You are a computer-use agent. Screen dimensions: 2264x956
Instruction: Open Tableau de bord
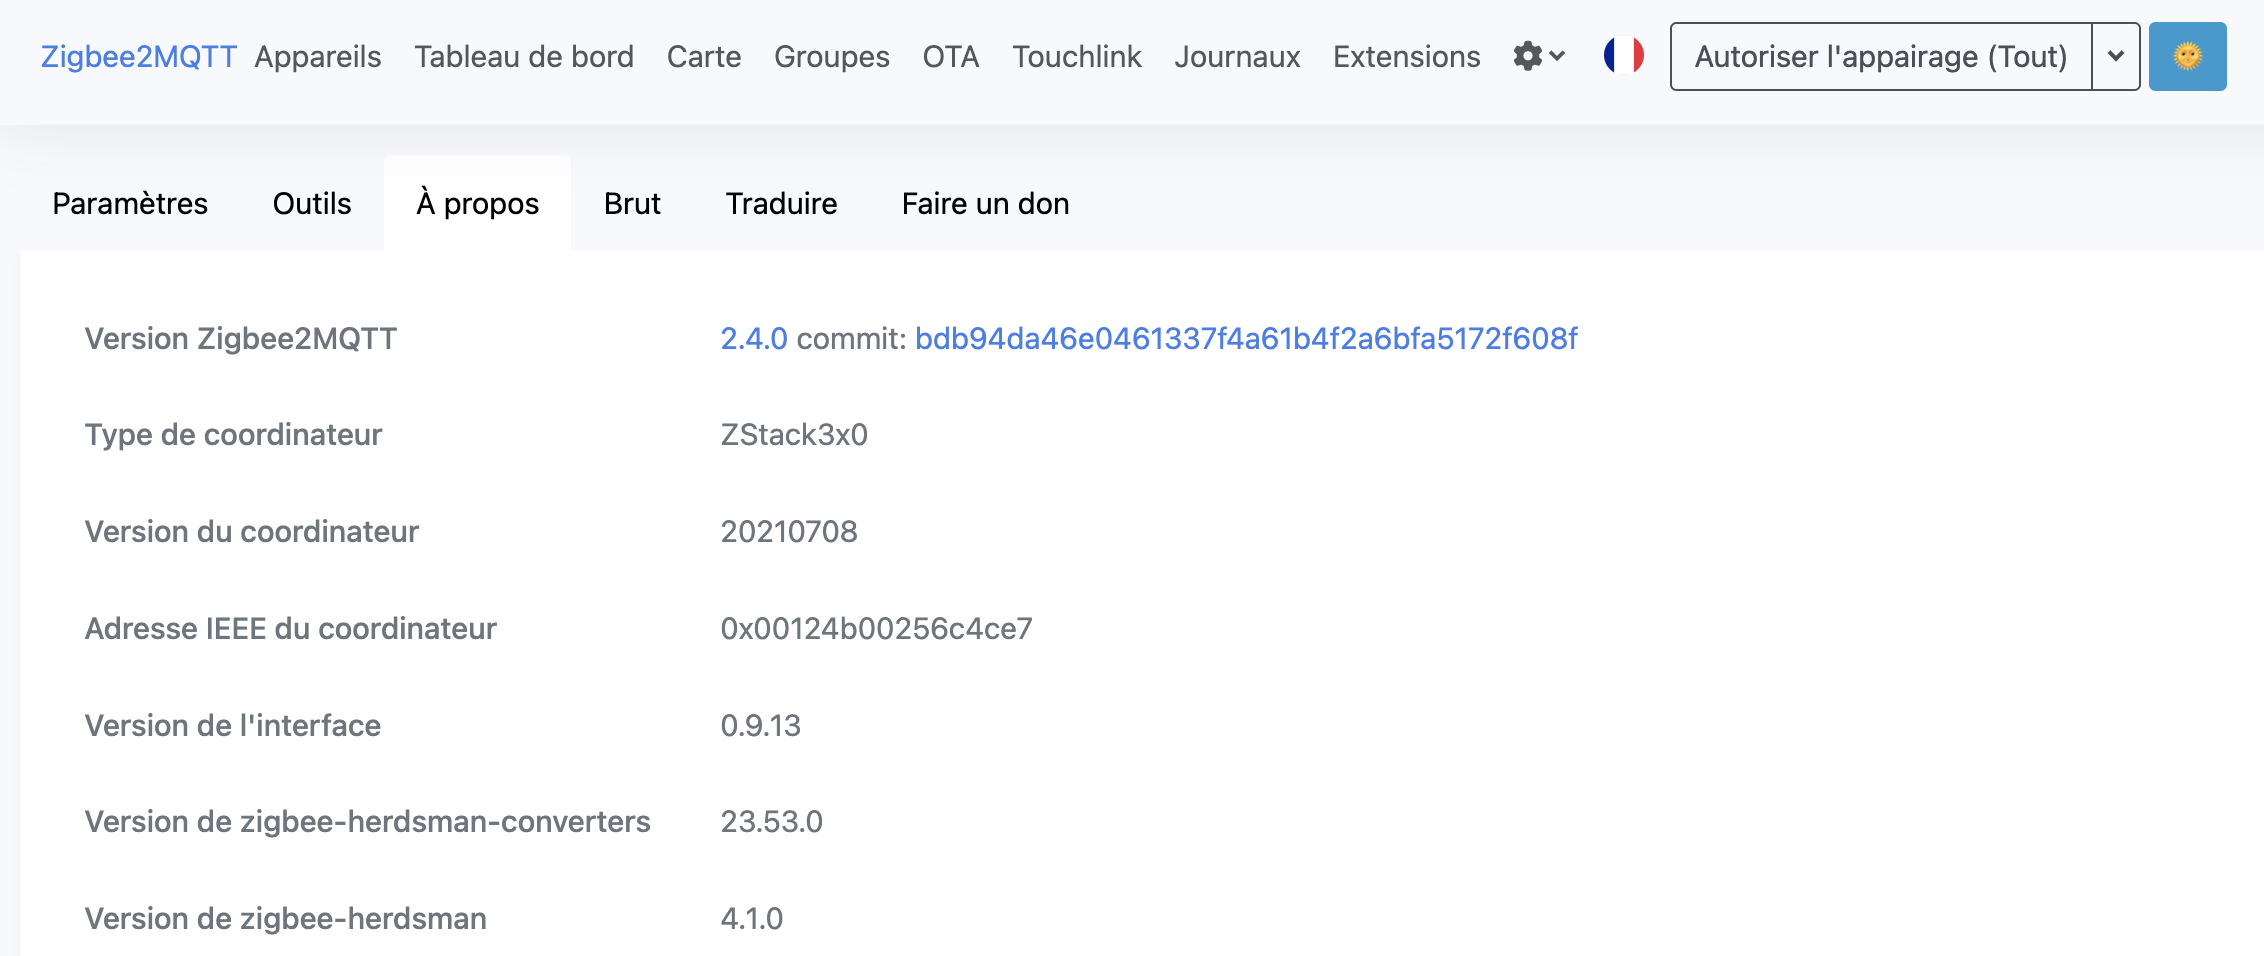tap(524, 56)
